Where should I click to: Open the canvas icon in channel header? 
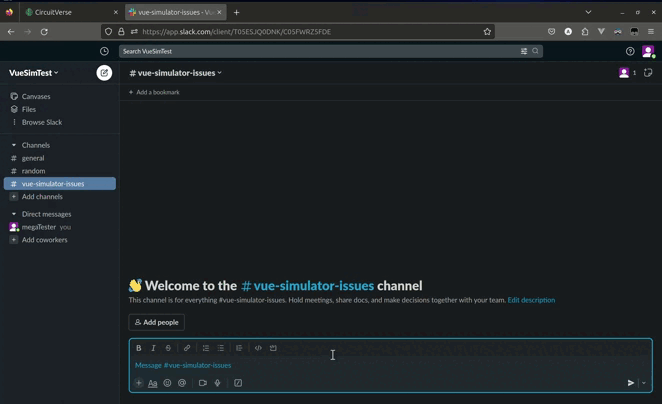[x=648, y=73]
